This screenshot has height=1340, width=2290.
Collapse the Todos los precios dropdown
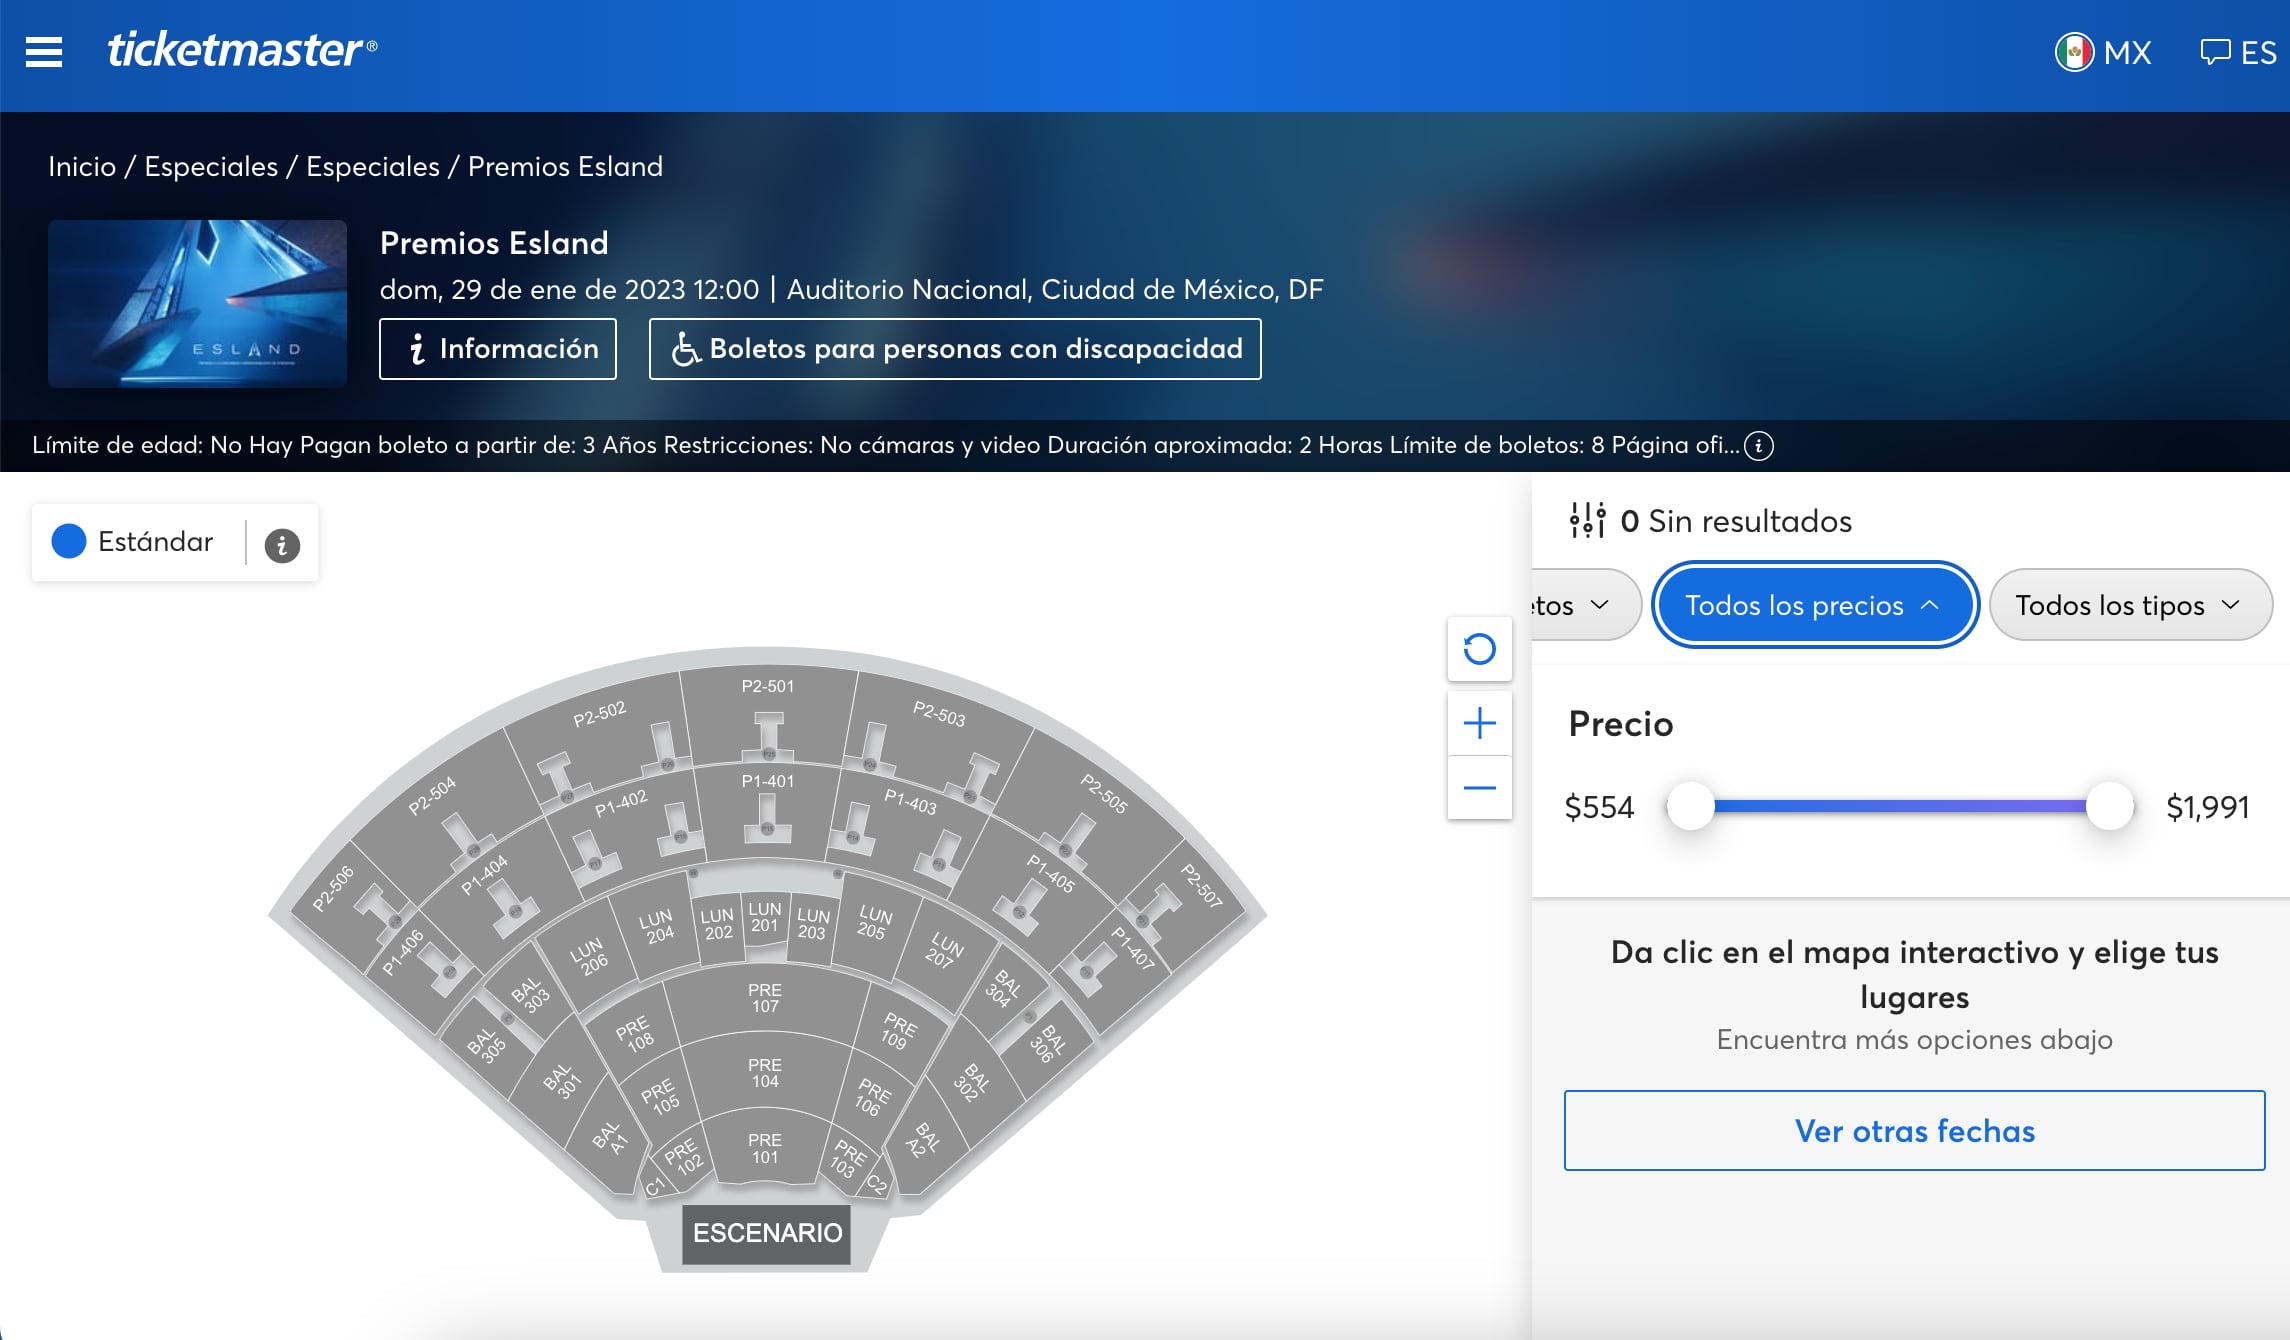coord(1814,605)
